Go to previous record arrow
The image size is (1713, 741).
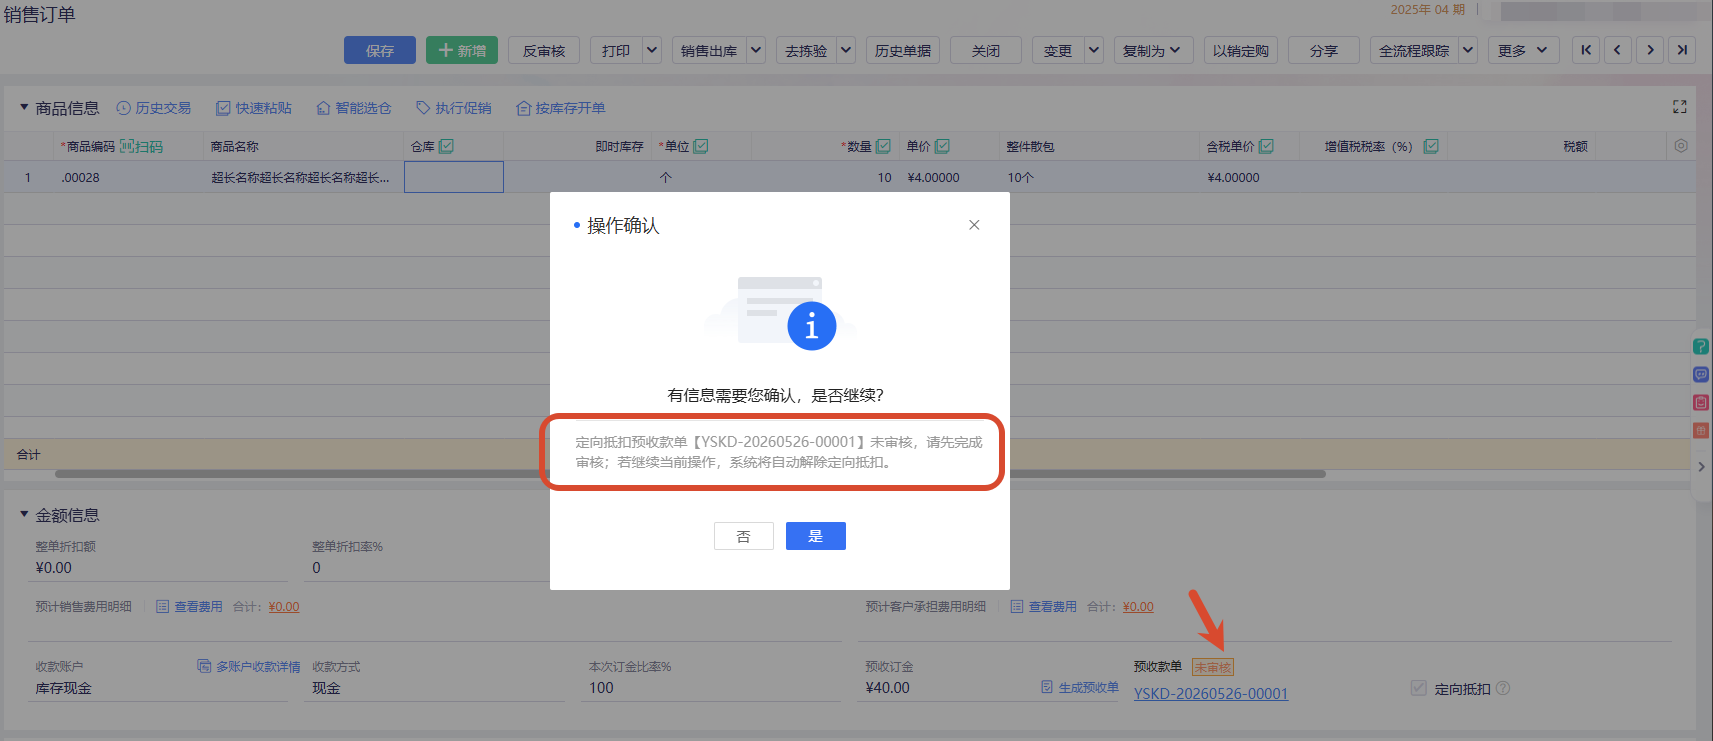point(1618,50)
